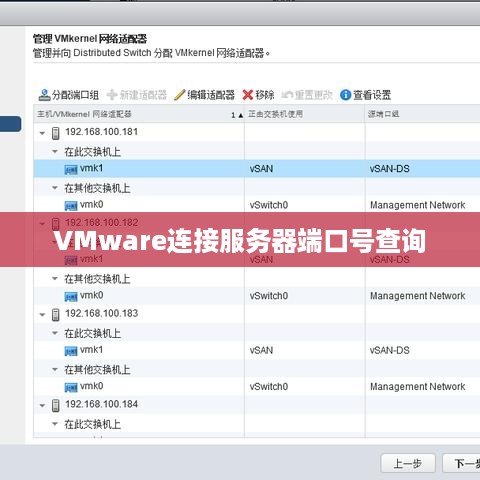
Task: Select vmk1 row text under 192.168.100.183
Action: [x=91, y=350]
